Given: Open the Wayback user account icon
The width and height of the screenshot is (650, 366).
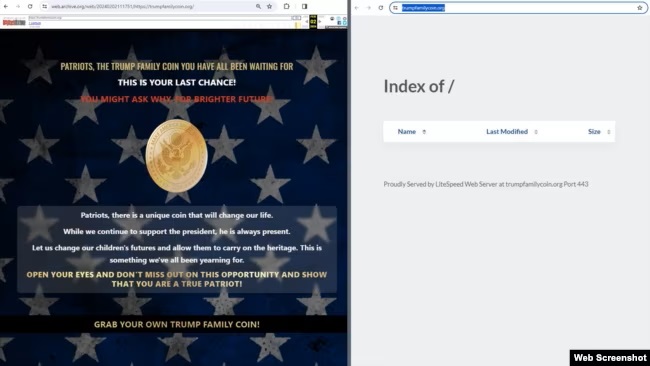Looking at the screenshot, I should pyautogui.click(x=332, y=19).
